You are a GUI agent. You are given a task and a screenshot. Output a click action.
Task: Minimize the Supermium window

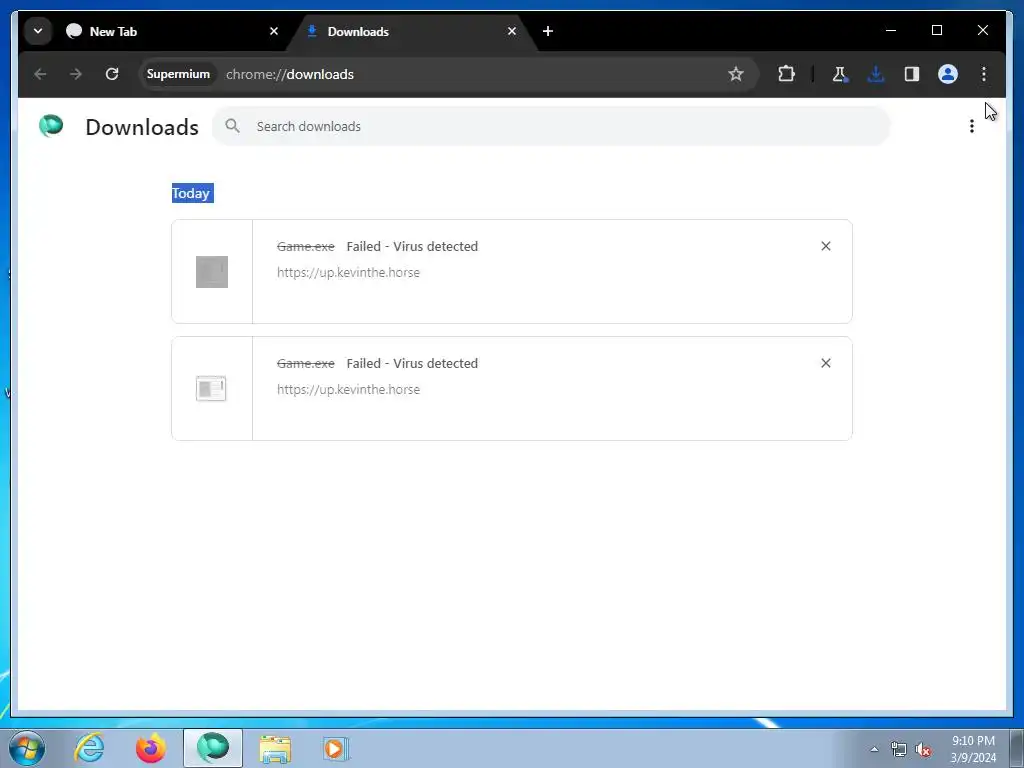pyautogui.click(x=891, y=30)
